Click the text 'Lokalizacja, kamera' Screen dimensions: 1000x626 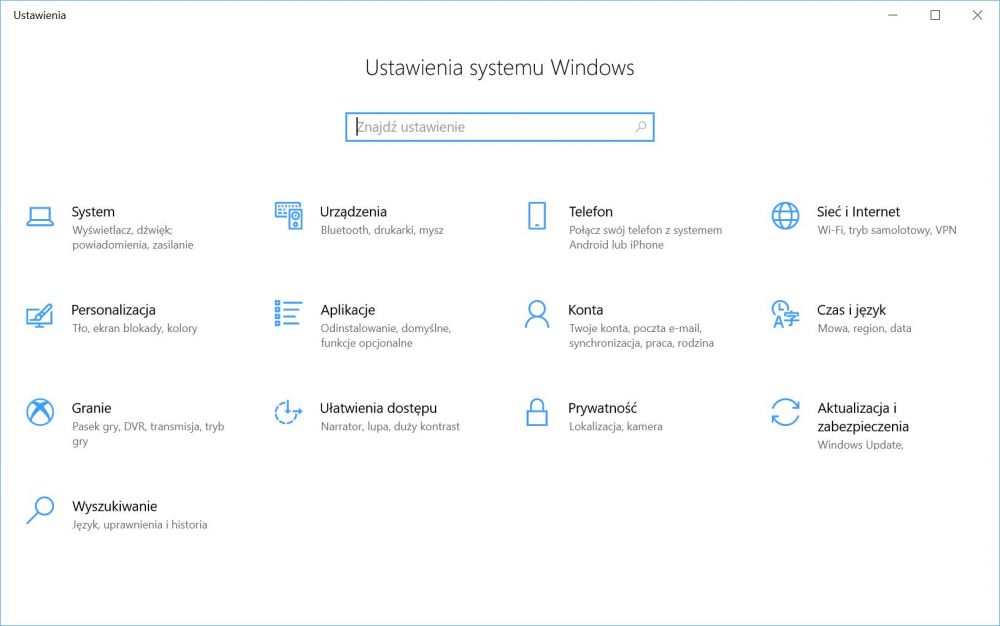point(615,426)
